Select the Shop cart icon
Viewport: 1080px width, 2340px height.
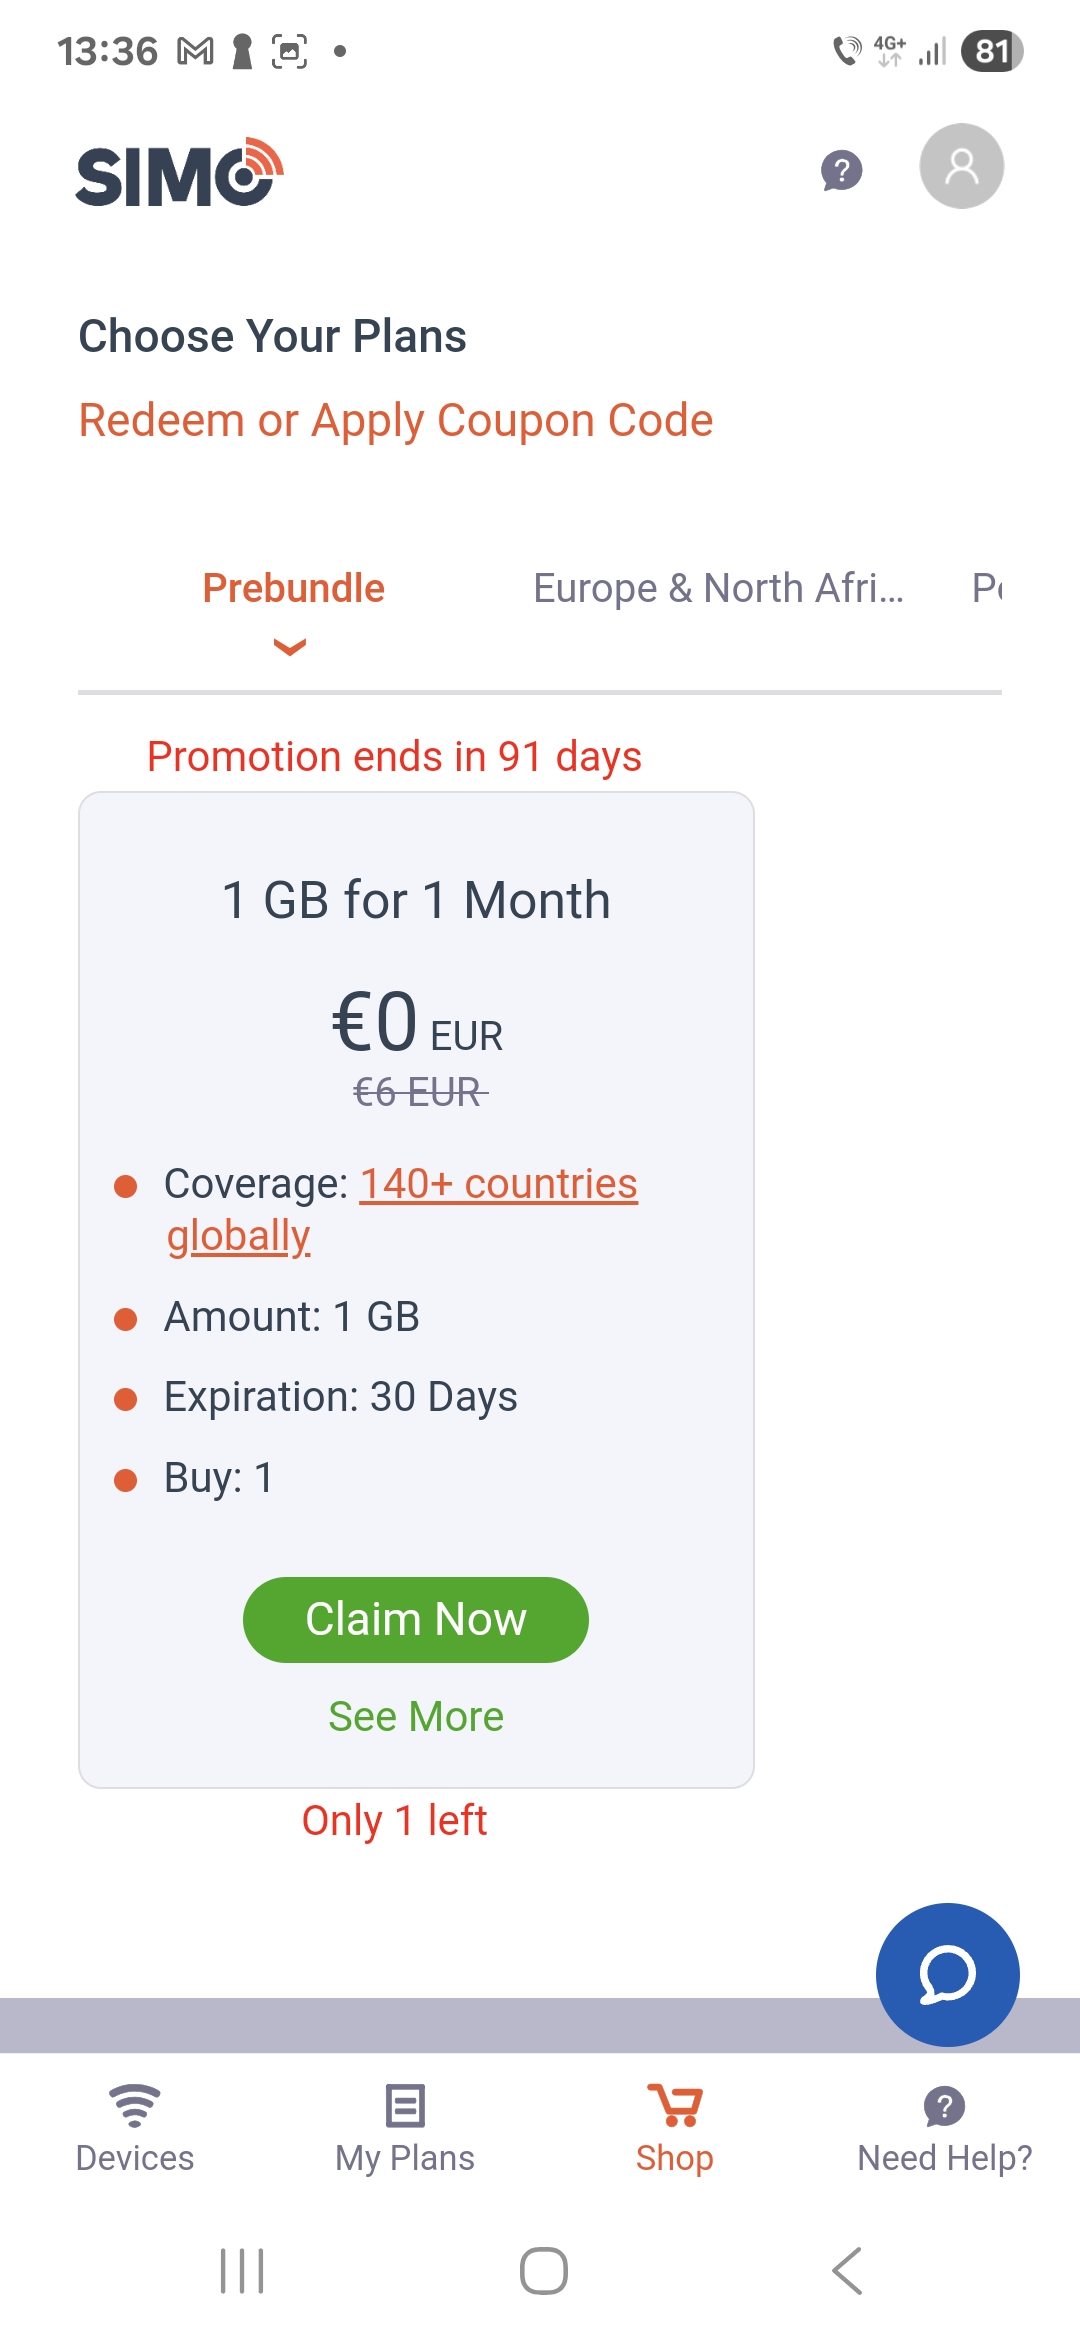pyautogui.click(x=675, y=2105)
